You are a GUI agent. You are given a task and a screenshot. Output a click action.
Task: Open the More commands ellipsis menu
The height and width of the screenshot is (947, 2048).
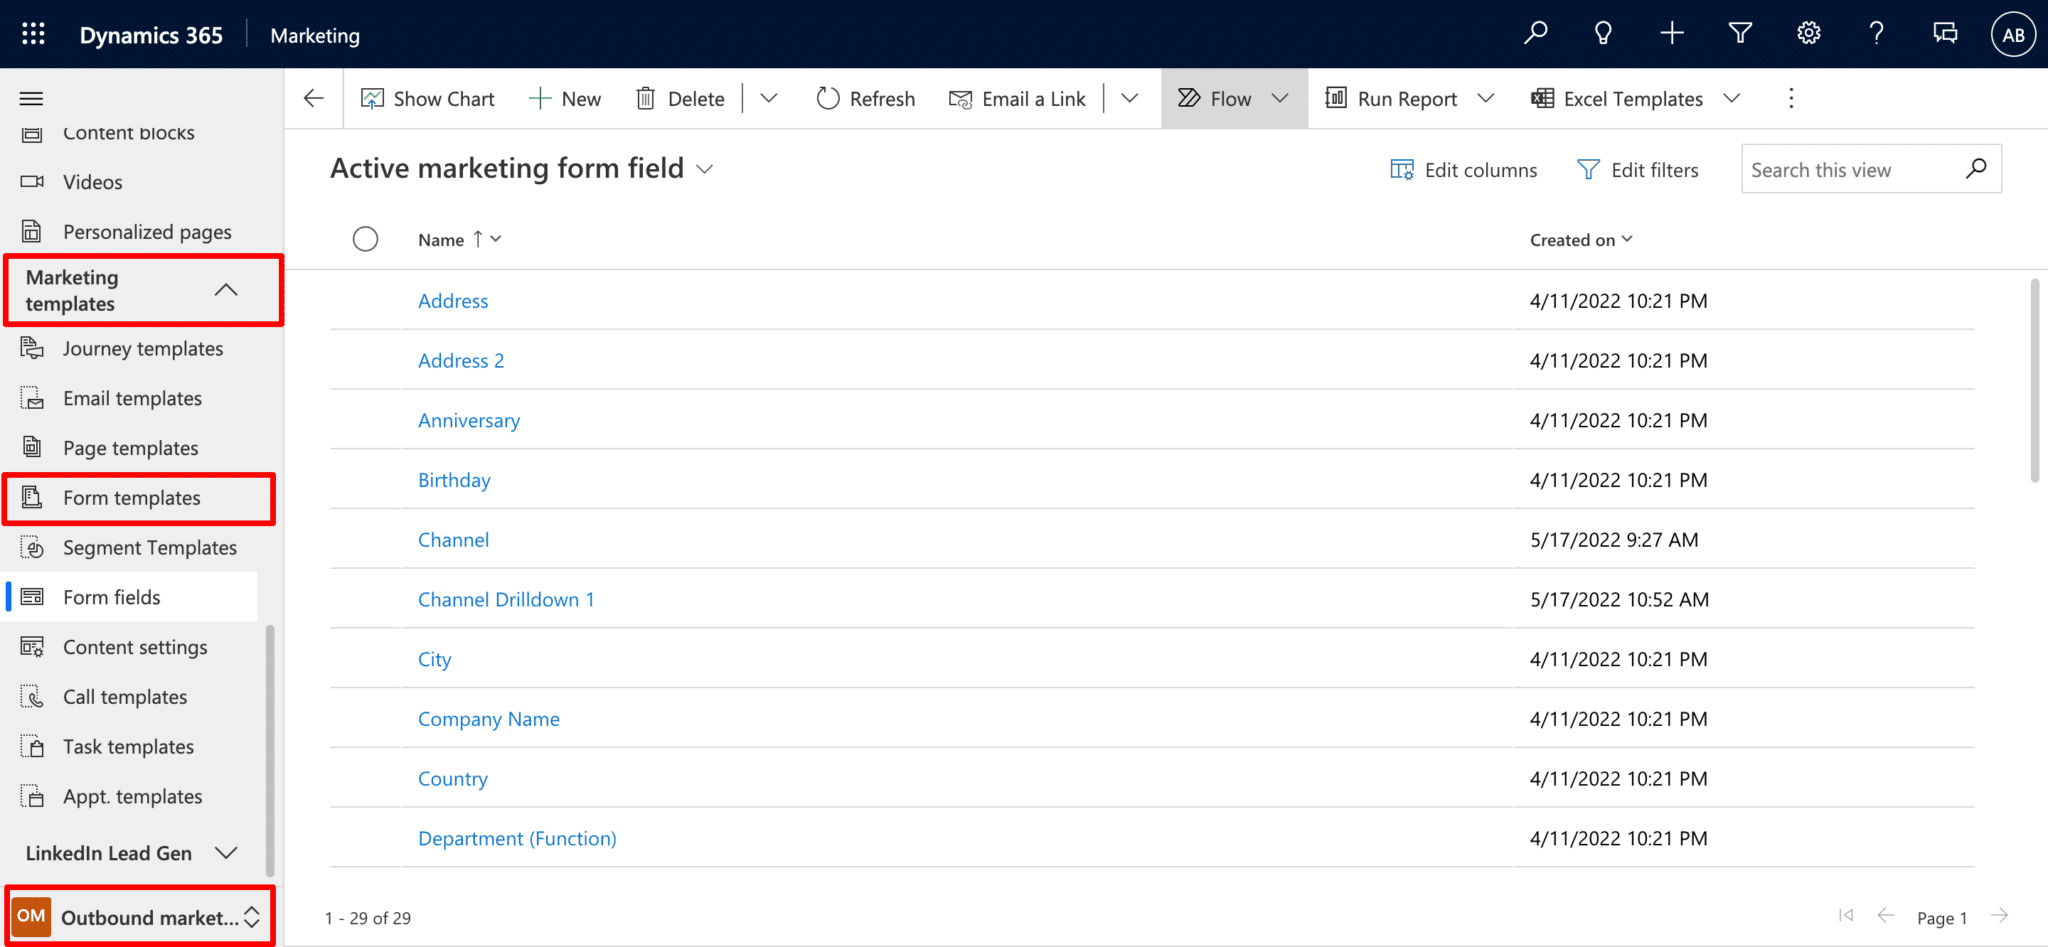(1791, 98)
